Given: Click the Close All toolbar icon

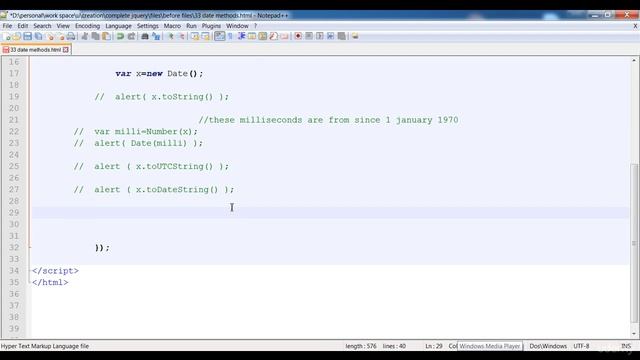Looking at the screenshot, I should tap(60, 36).
